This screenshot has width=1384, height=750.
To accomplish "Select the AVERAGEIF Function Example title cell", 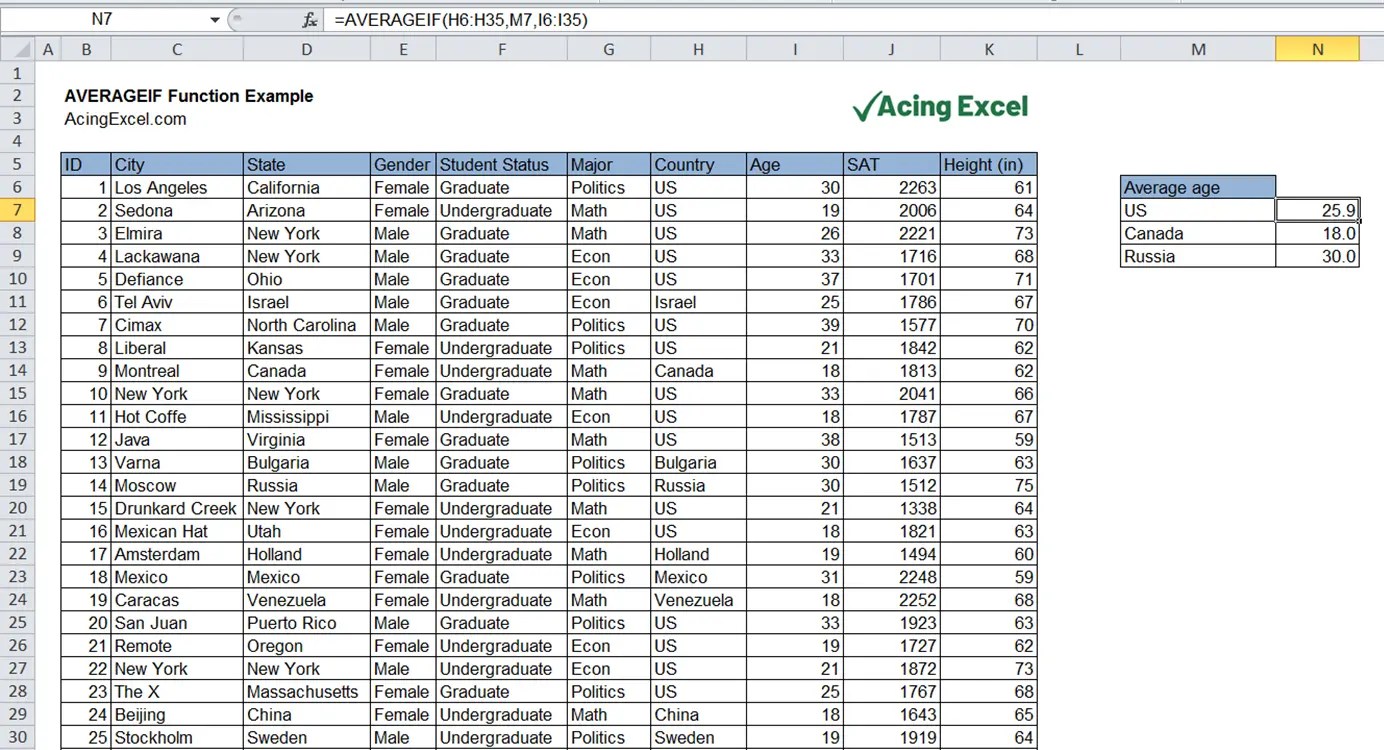I will coord(188,96).
